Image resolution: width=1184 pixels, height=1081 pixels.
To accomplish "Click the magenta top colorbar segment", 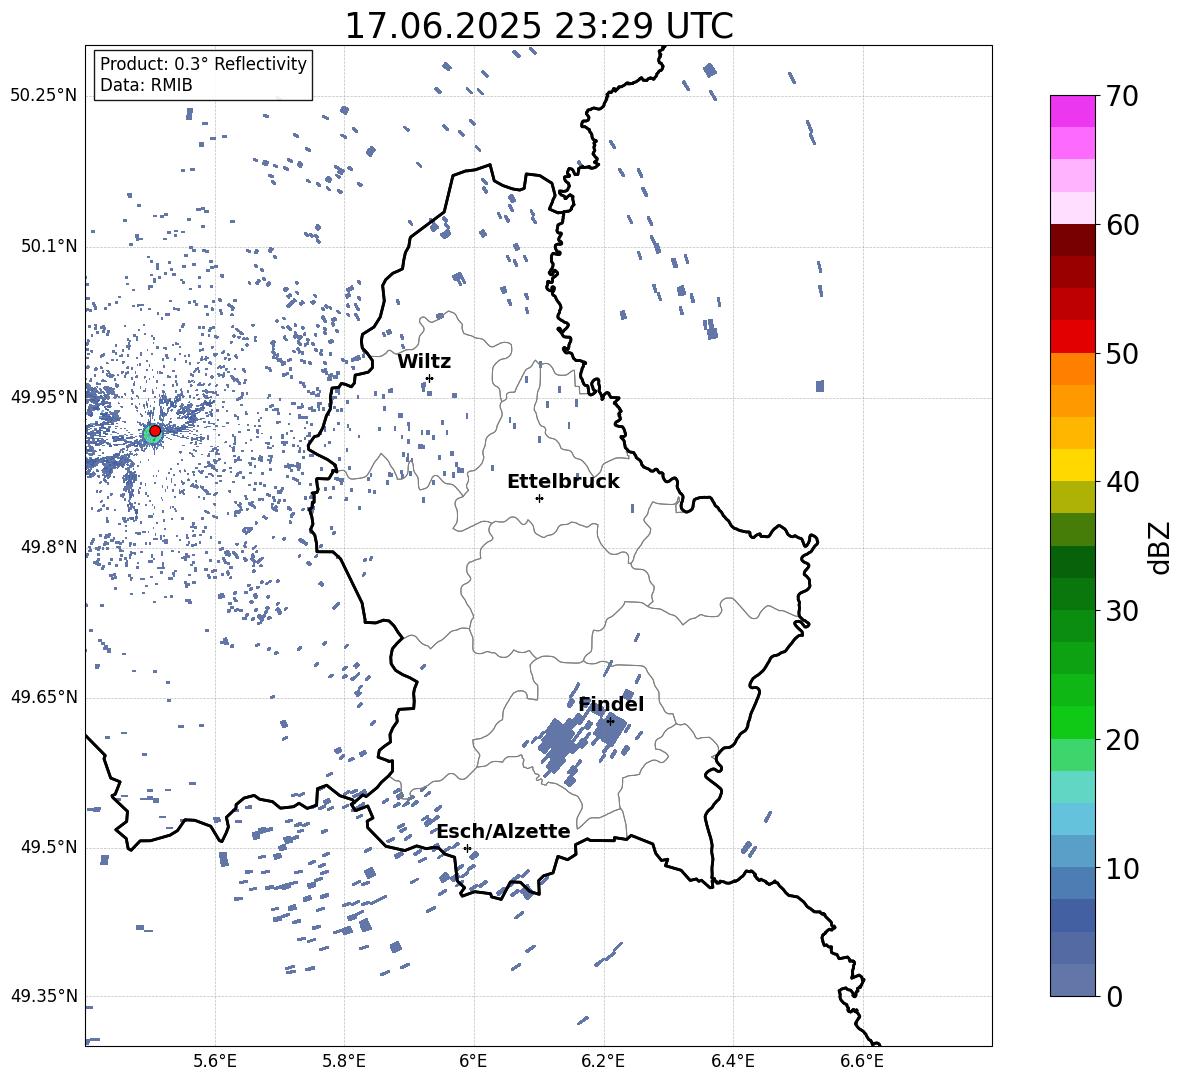I will [1073, 112].
